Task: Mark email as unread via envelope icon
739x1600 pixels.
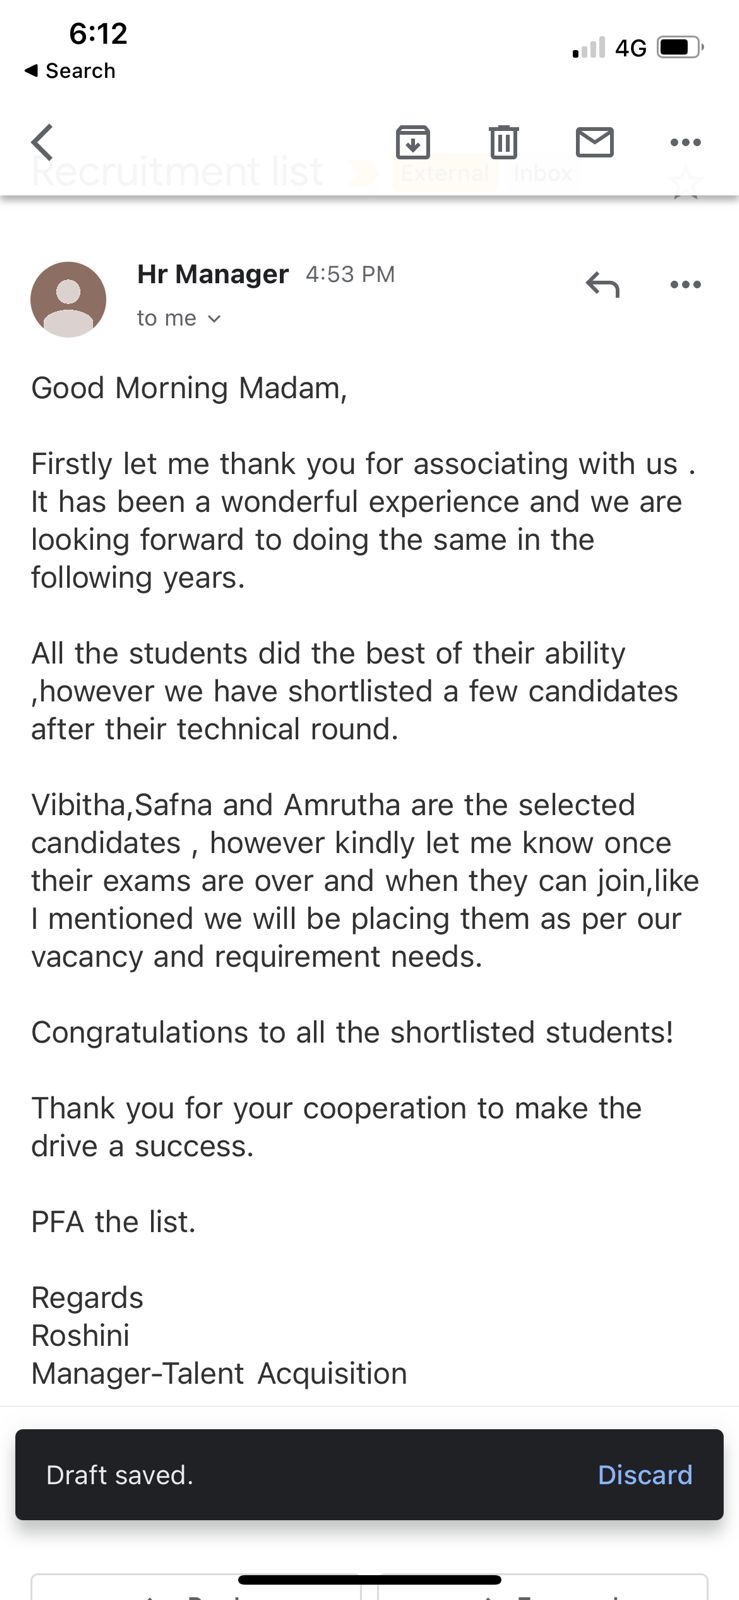Action: (x=595, y=143)
